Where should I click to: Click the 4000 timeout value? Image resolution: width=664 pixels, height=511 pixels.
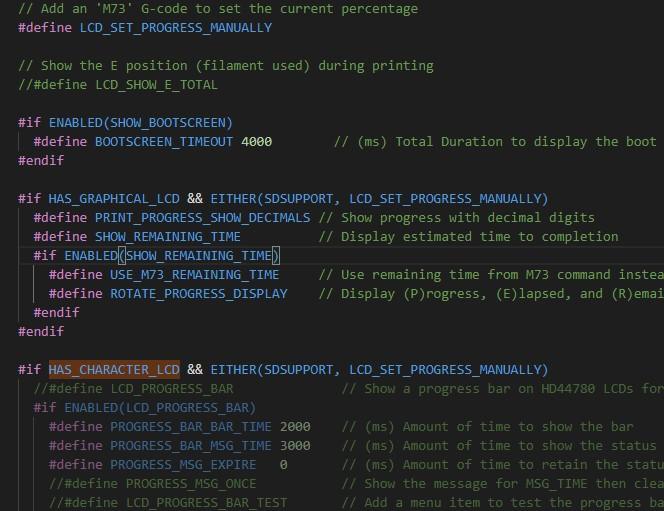256,142
